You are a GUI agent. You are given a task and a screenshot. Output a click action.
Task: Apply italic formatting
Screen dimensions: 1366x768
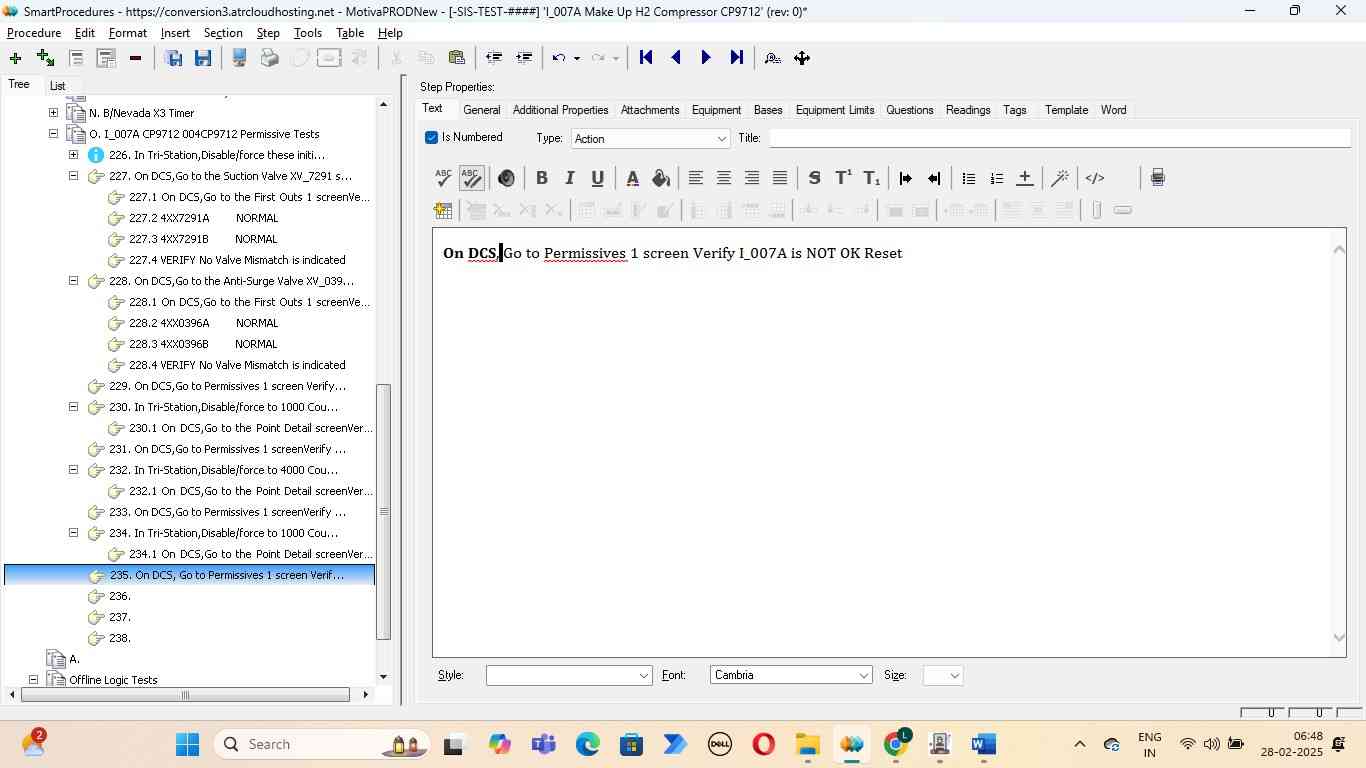point(569,178)
